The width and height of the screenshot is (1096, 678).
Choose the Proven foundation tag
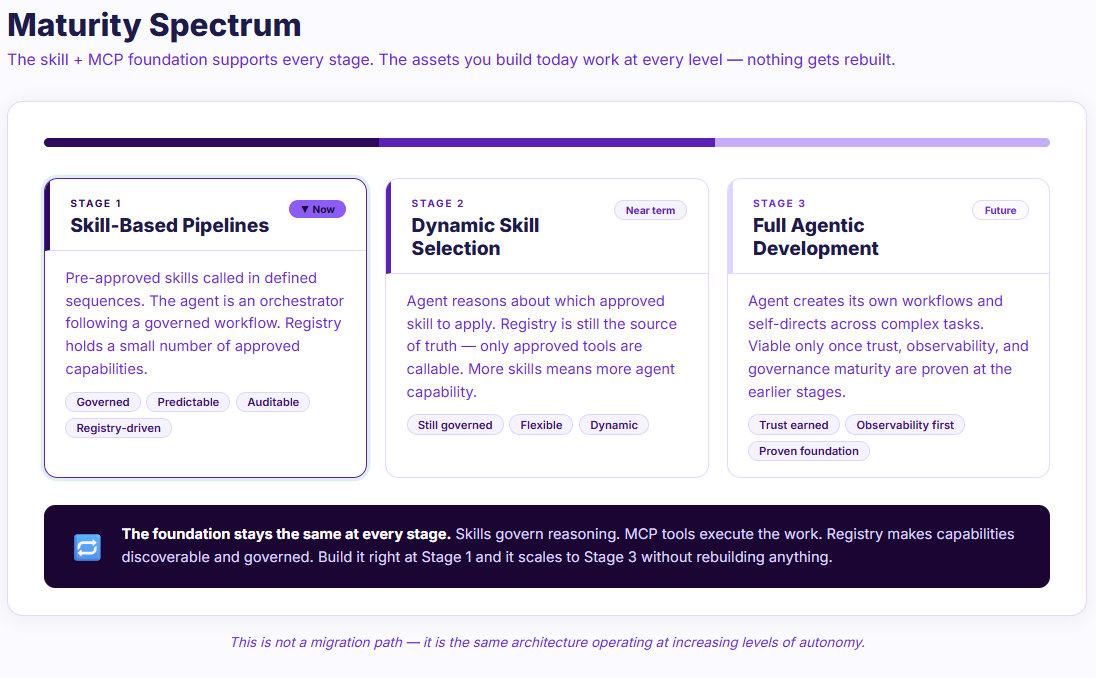pyautogui.click(x=809, y=451)
